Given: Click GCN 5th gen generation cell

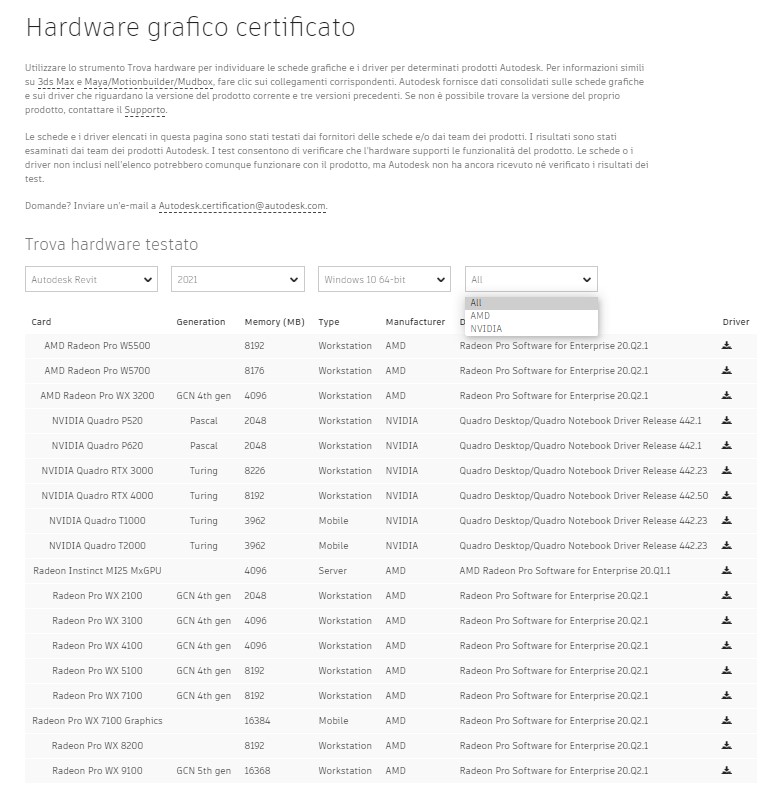Looking at the screenshot, I should click(203, 771).
